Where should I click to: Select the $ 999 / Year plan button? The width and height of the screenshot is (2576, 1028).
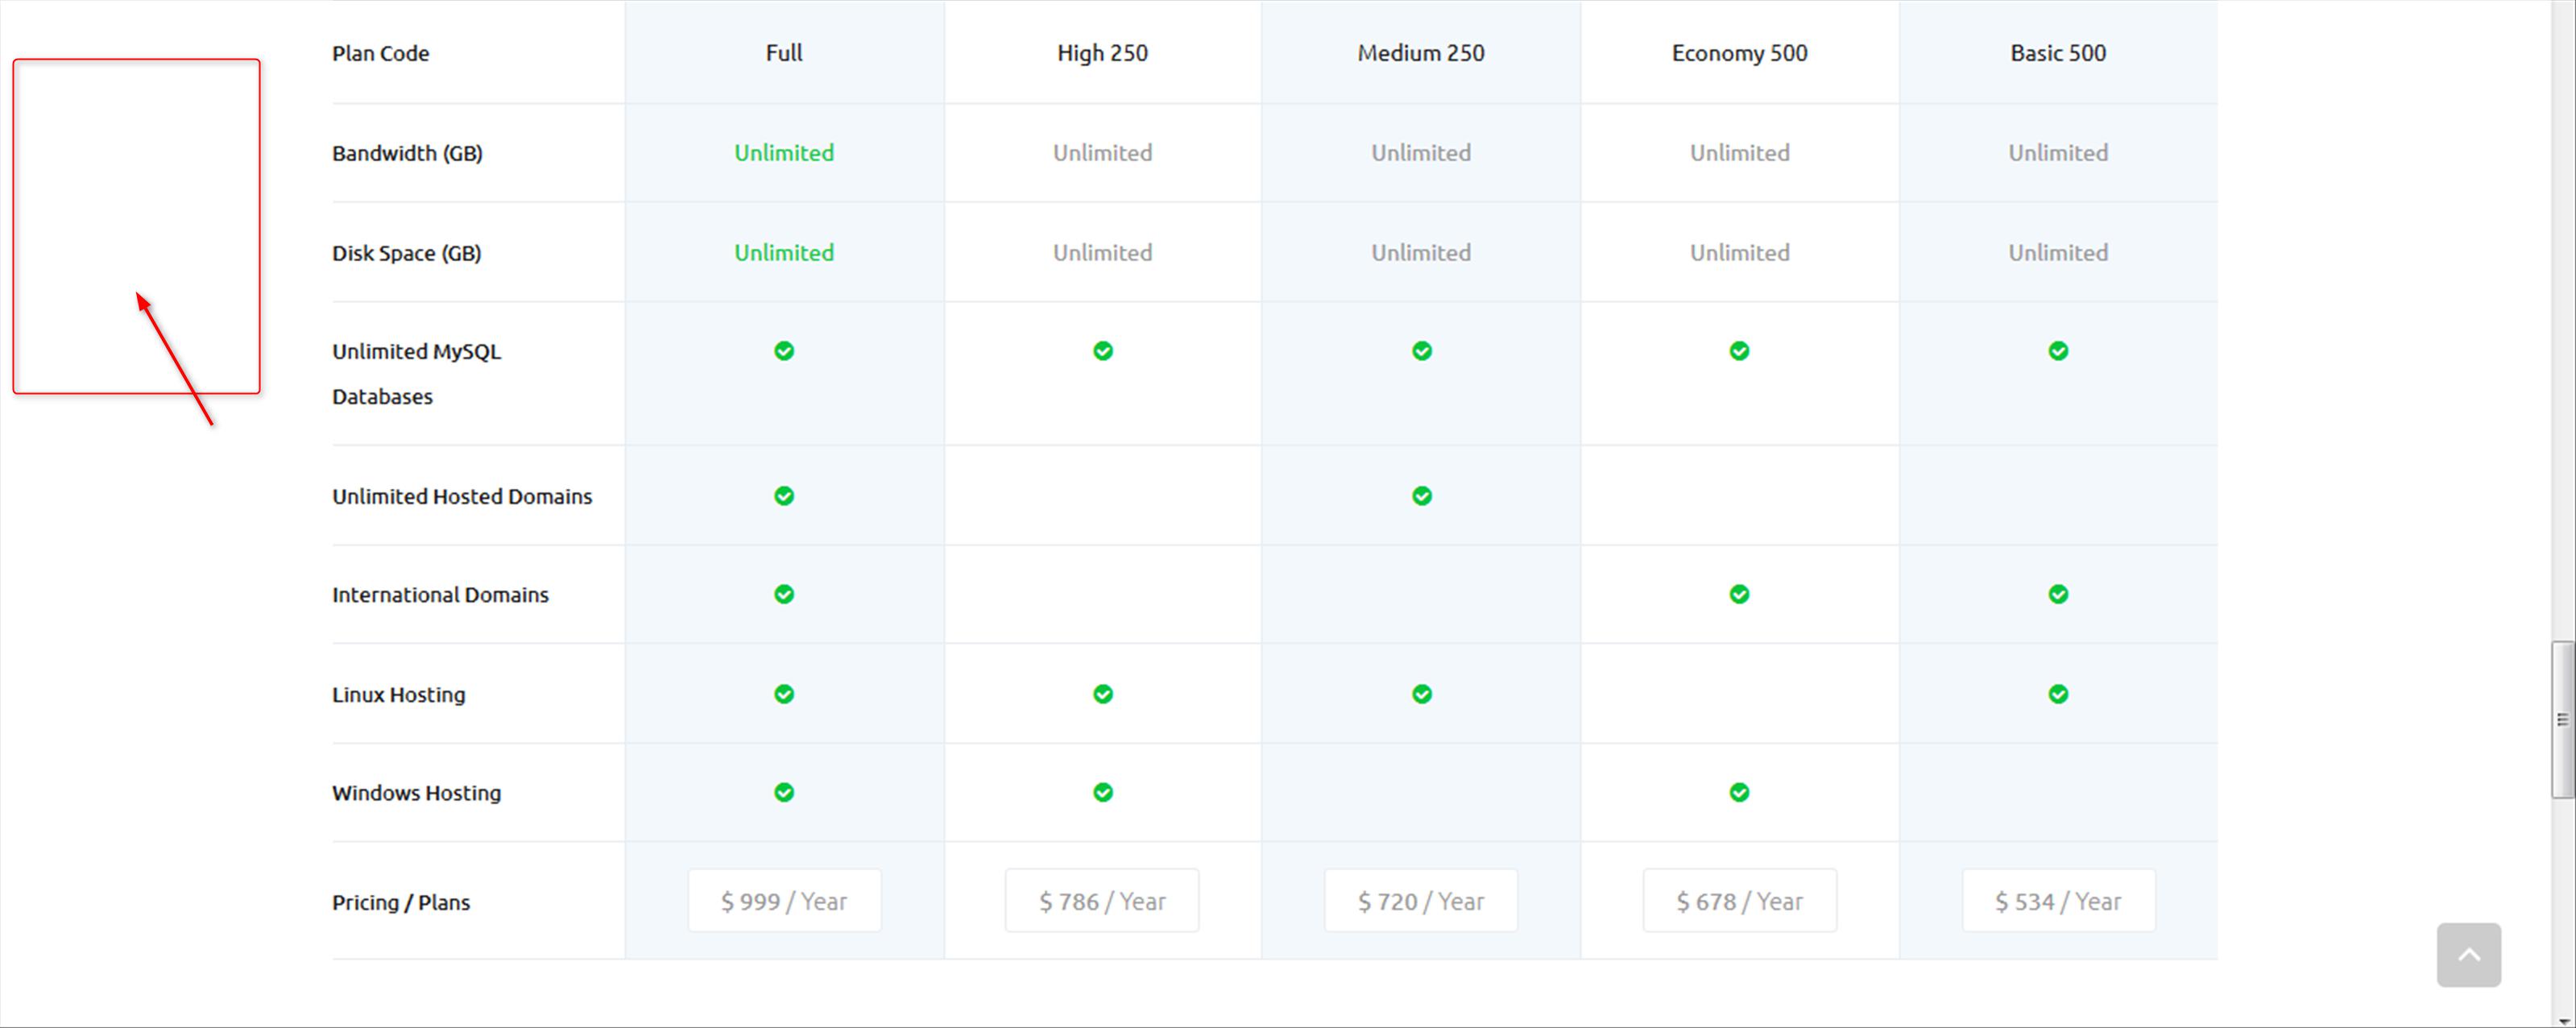click(x=784, y=901)
